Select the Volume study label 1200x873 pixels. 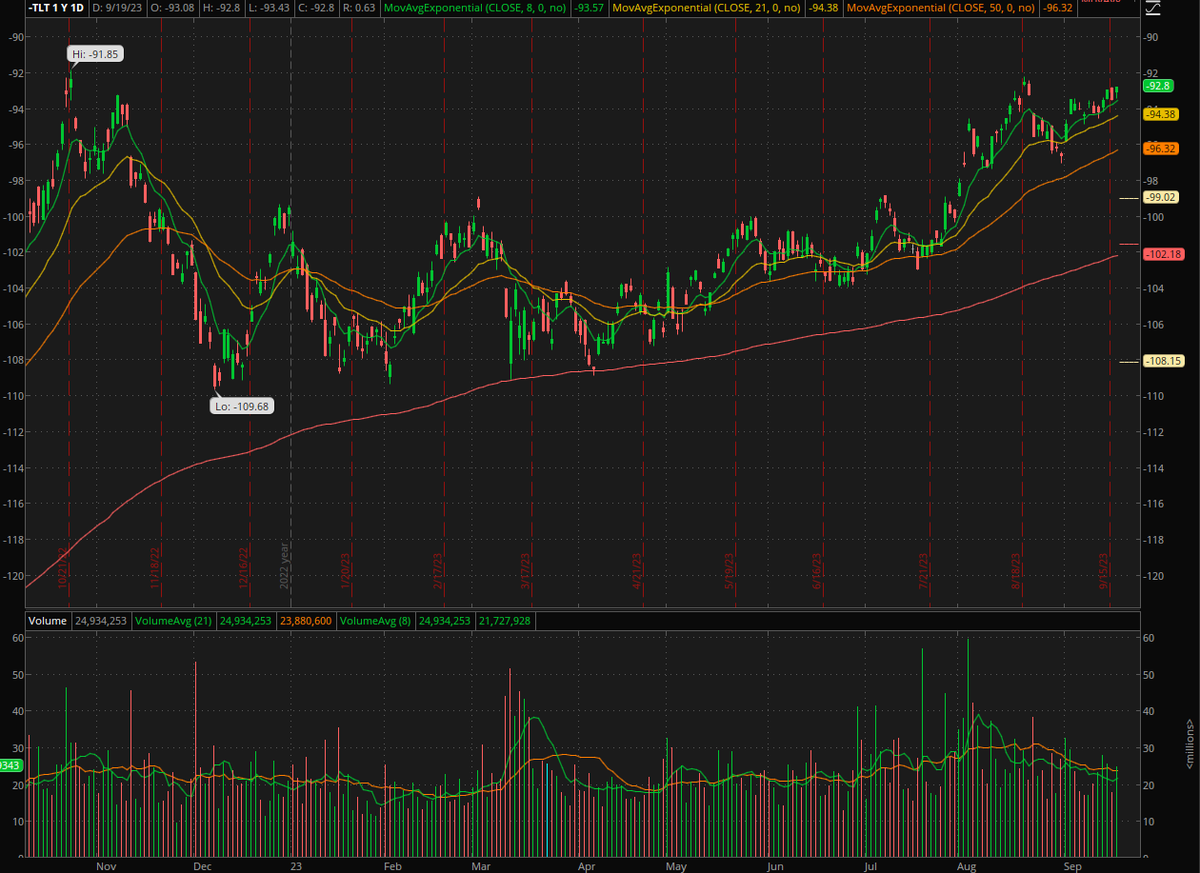pos(47,621)
